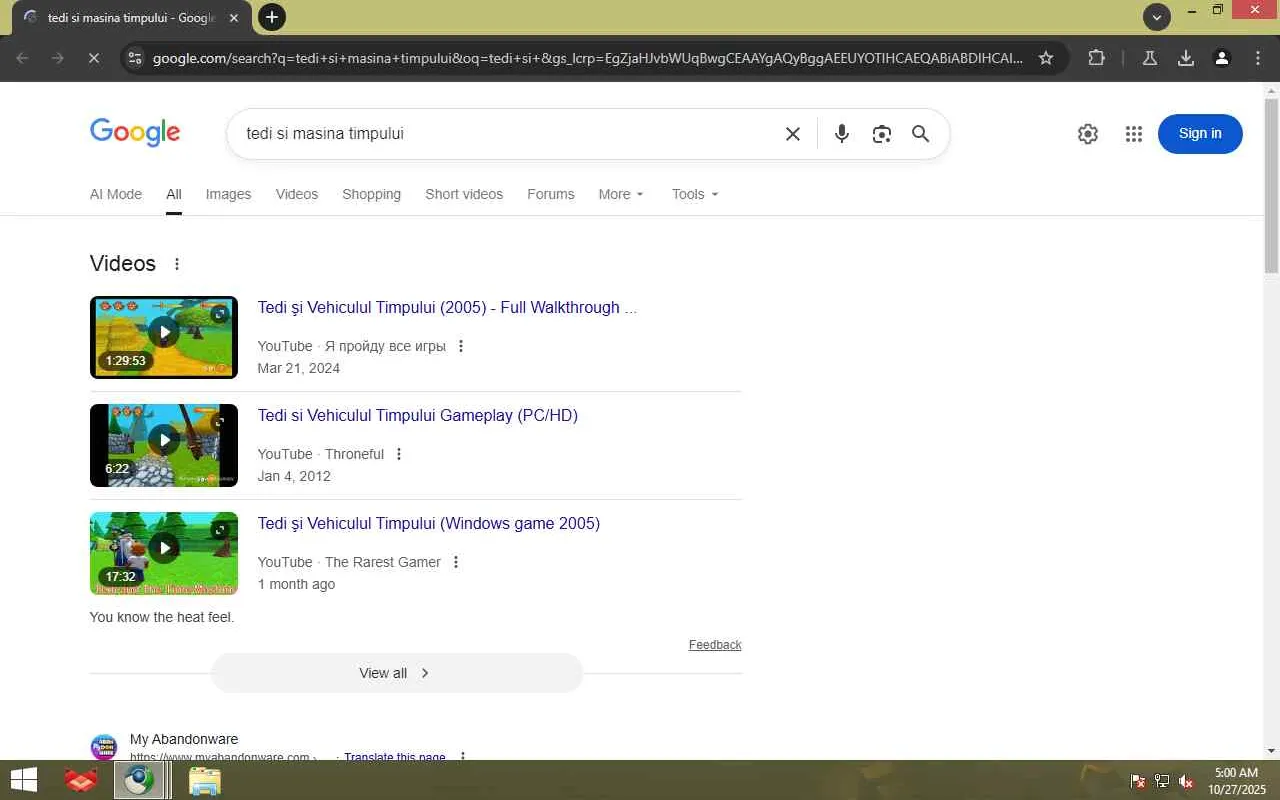Clear the search box with X icon

click(792, 134)
